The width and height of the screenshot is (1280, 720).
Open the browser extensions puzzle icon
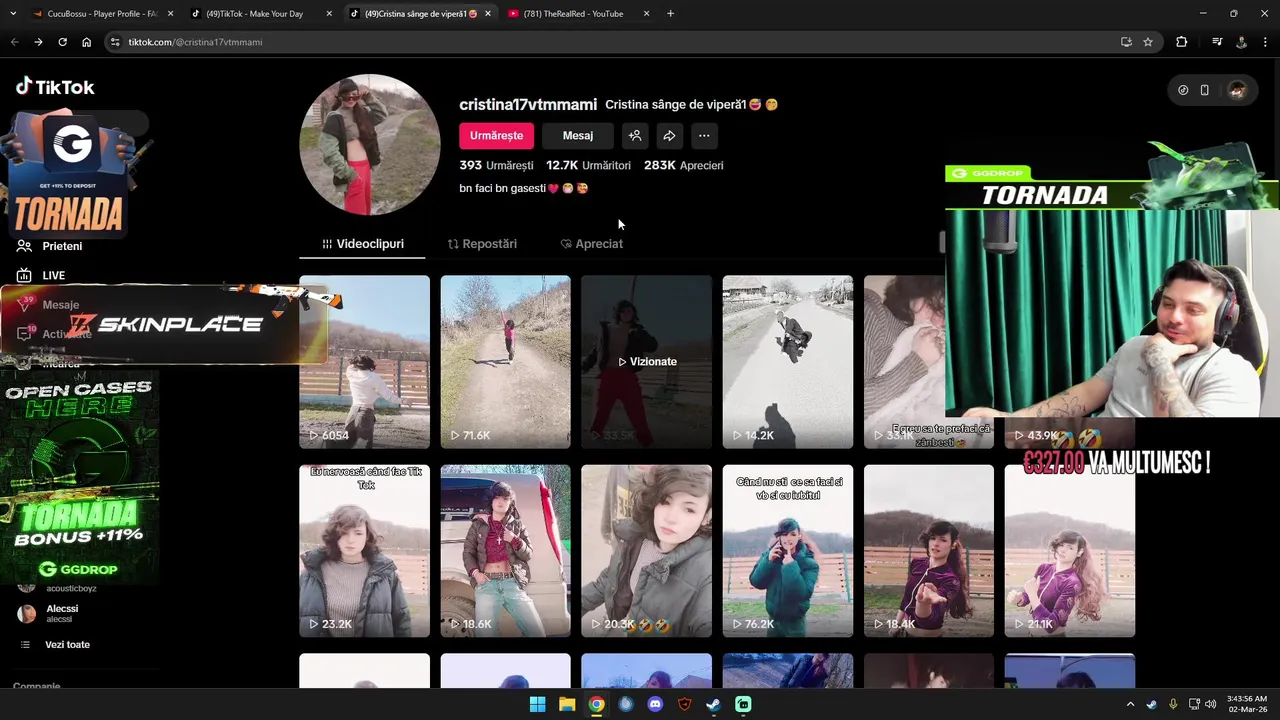coord(1182,42)
